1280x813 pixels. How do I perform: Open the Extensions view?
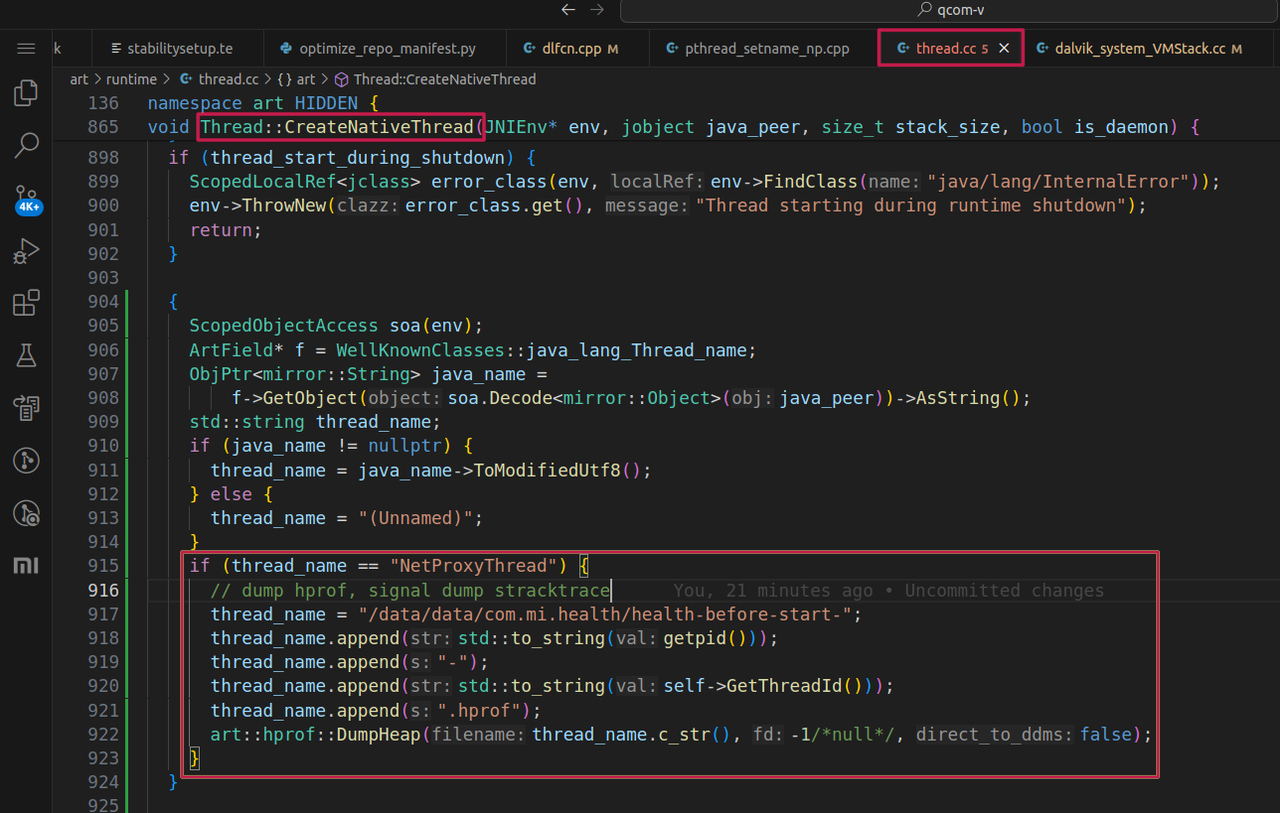26,303
